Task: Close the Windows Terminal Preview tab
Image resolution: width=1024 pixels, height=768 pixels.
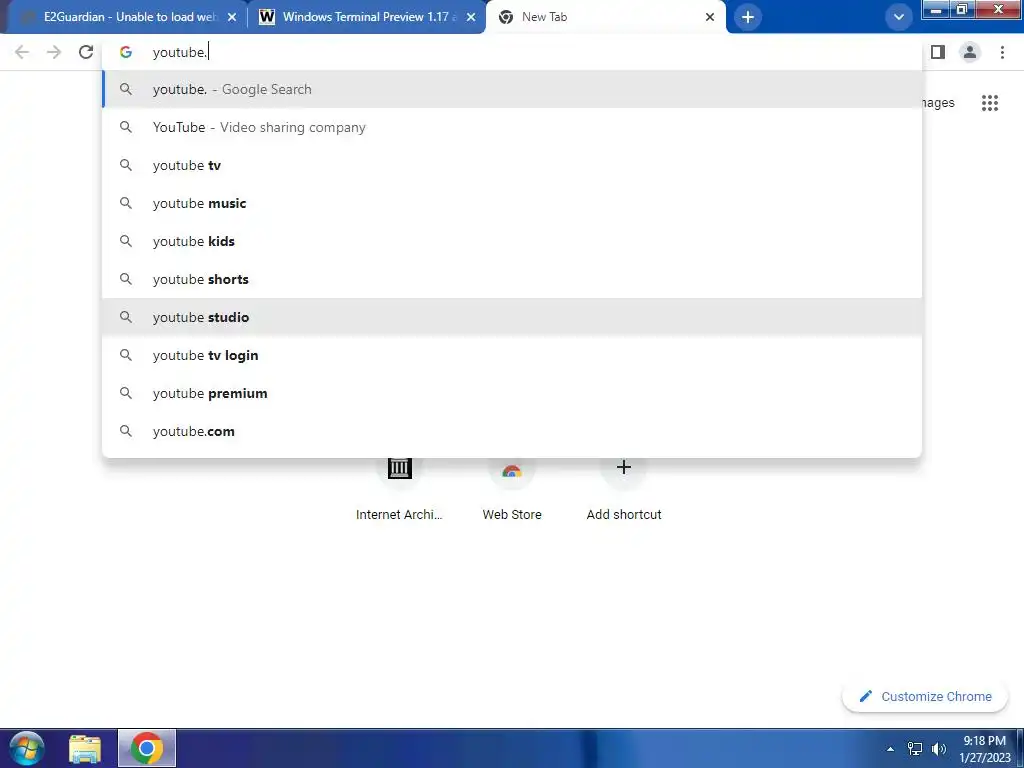Action: (471, 18)
